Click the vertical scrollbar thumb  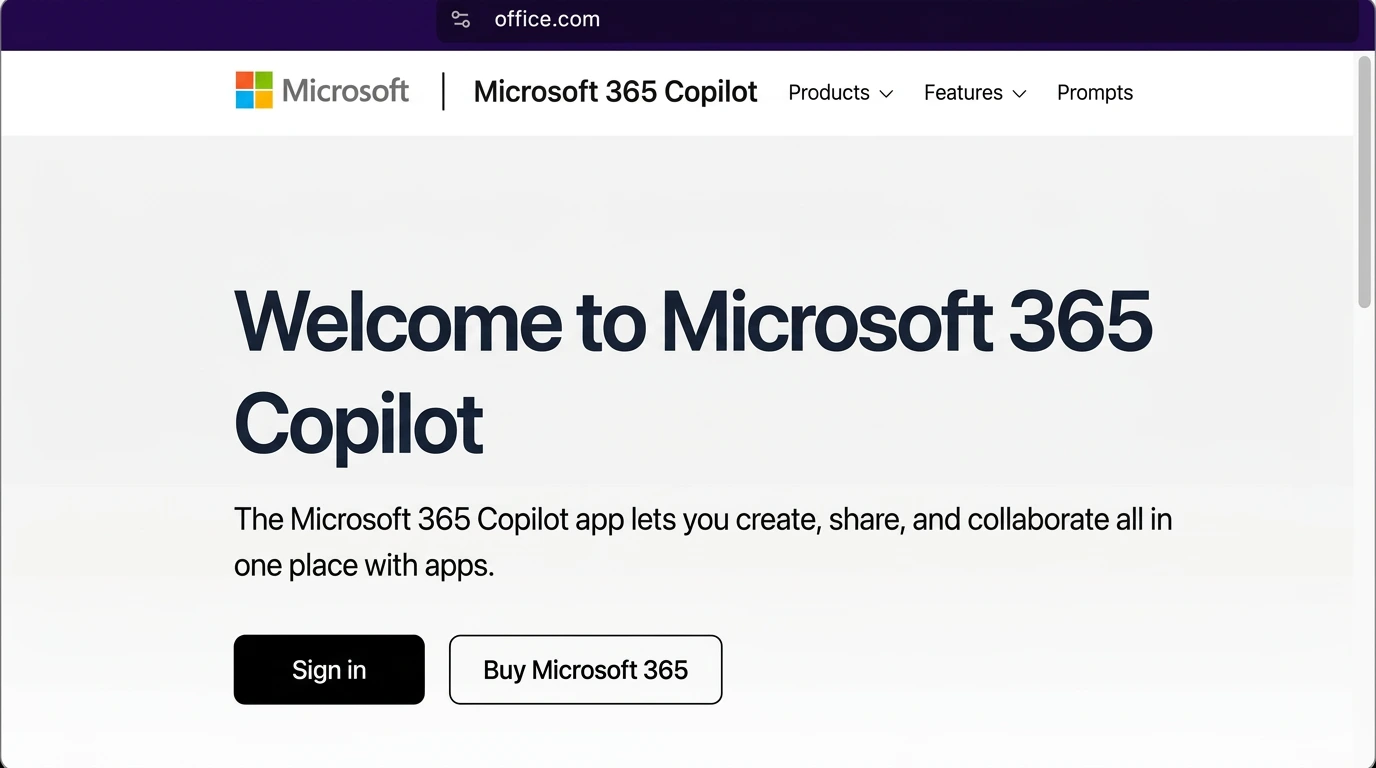(1364, 180)
